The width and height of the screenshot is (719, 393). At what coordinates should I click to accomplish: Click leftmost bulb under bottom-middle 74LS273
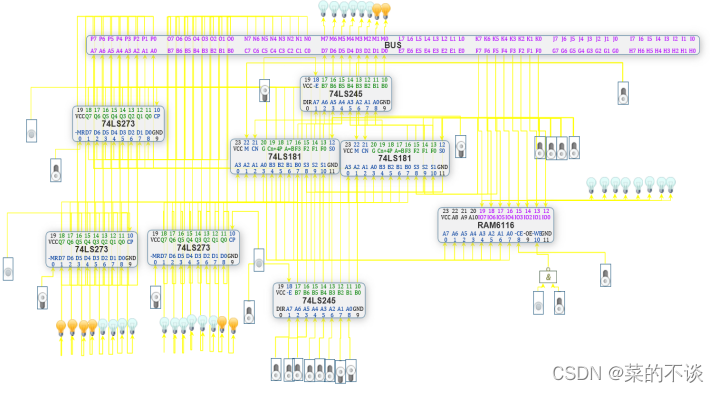[164, 325]
